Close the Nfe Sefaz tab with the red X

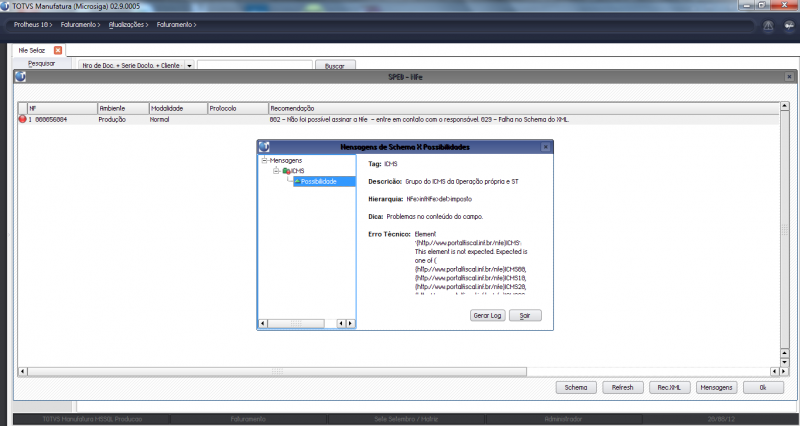pyautogui.click(x=58, y=50)
